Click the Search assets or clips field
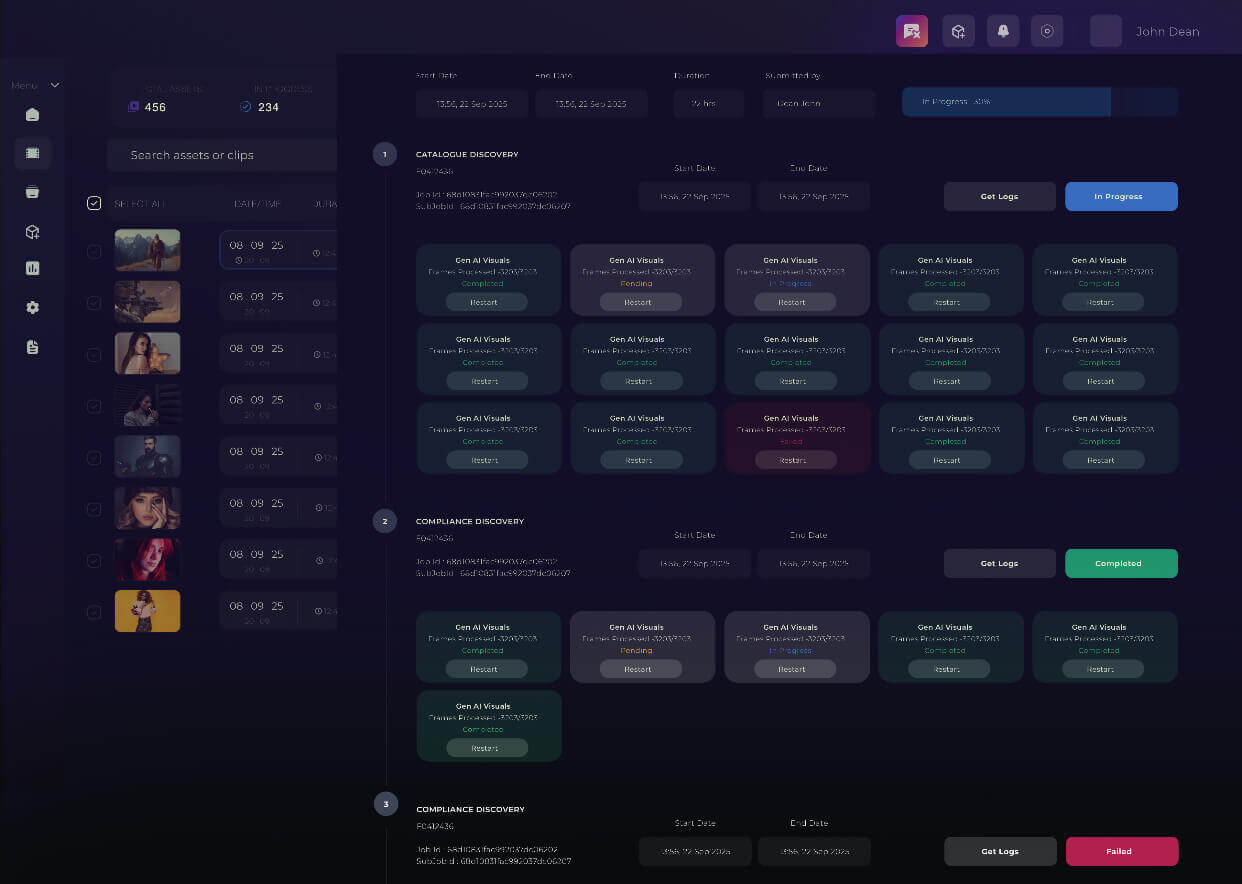Screen dimensions: 1242x884 [x=222, y=155]
